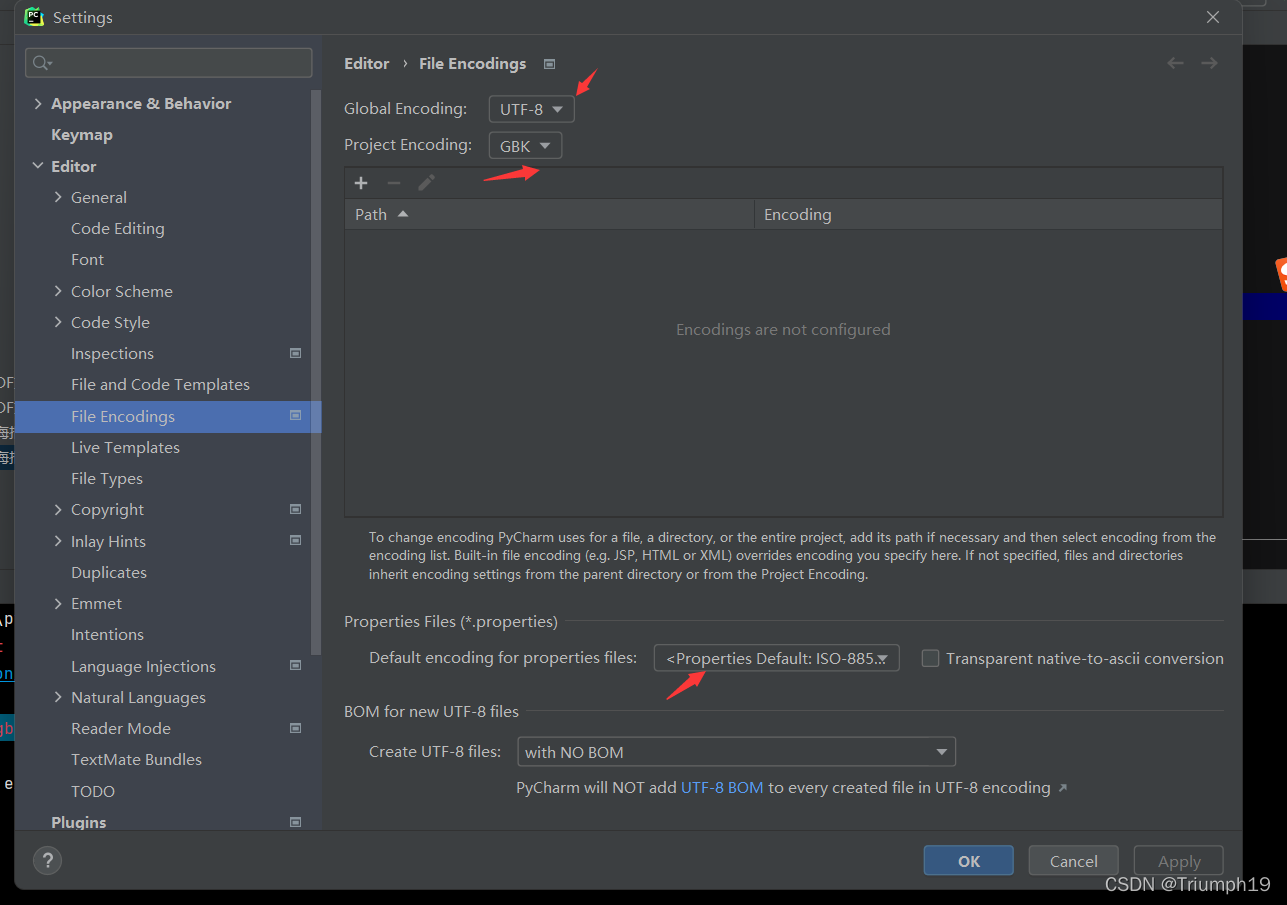Screen dimensions: 1287x905
Task: Expand the Color Scheme node
Action: coord(58,291)
